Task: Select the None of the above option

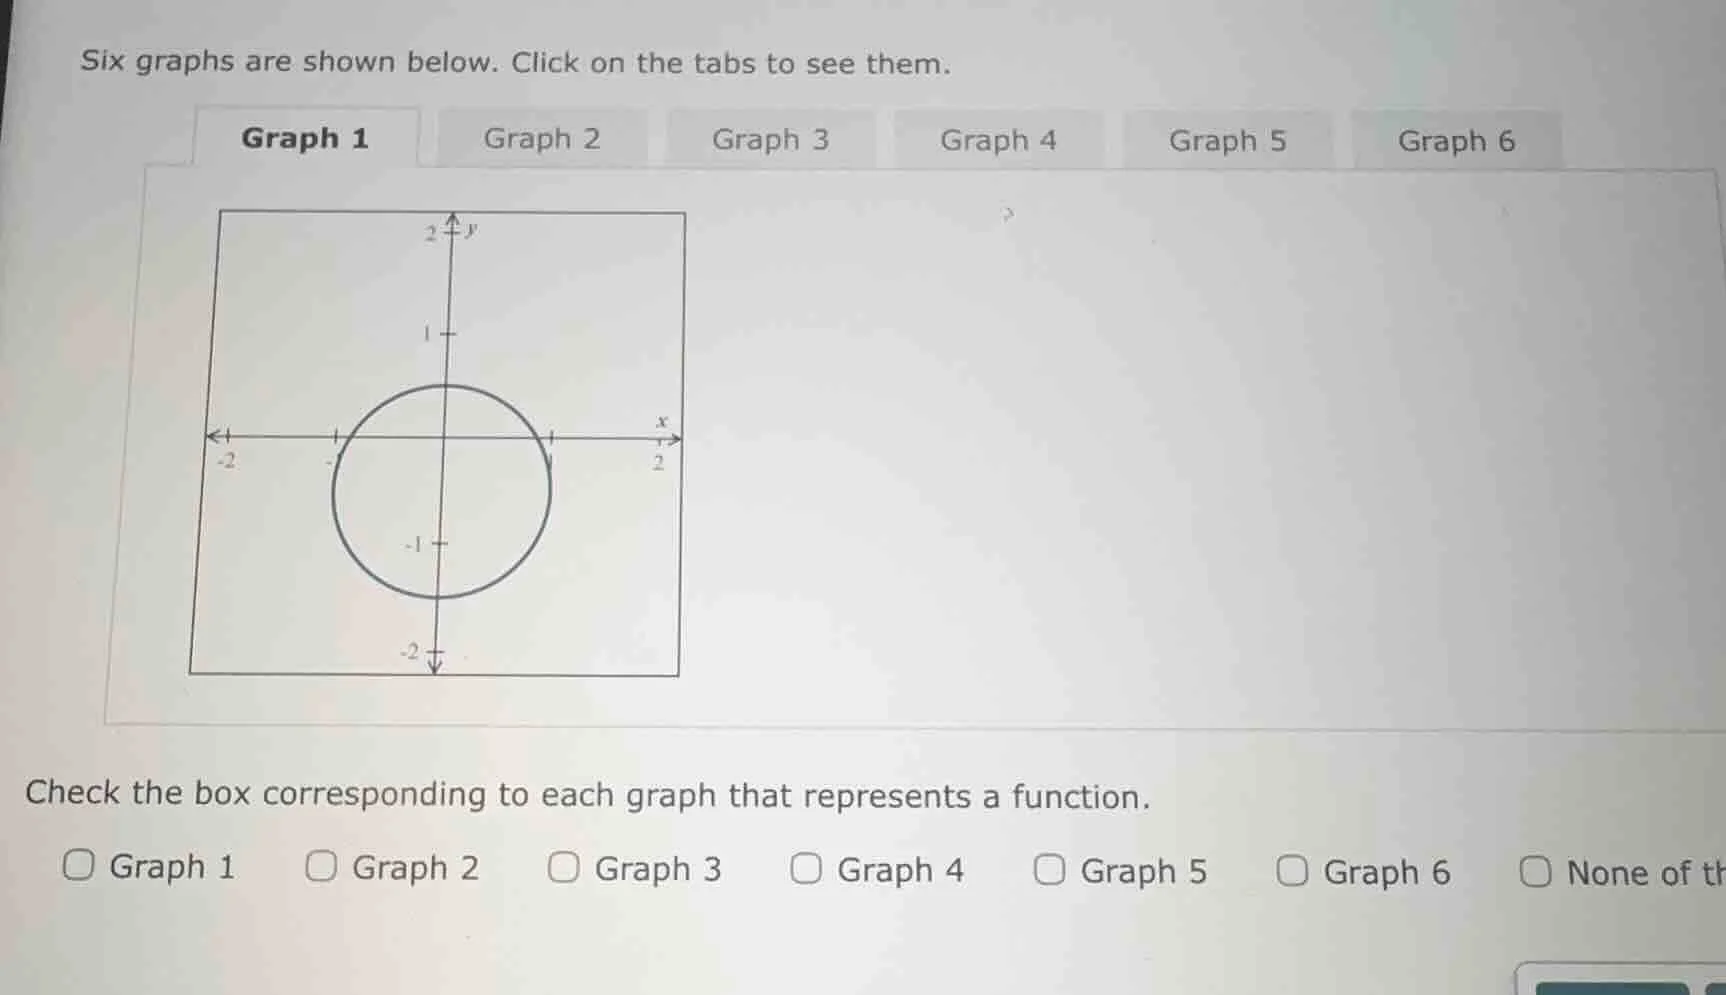Action: (x=1537, y=873)
